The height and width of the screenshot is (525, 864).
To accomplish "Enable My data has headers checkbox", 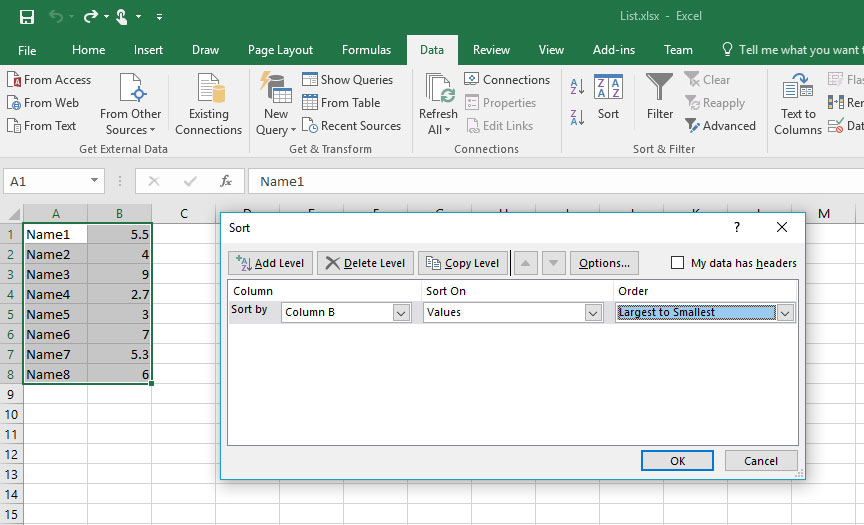I will [x=678, y=263].
